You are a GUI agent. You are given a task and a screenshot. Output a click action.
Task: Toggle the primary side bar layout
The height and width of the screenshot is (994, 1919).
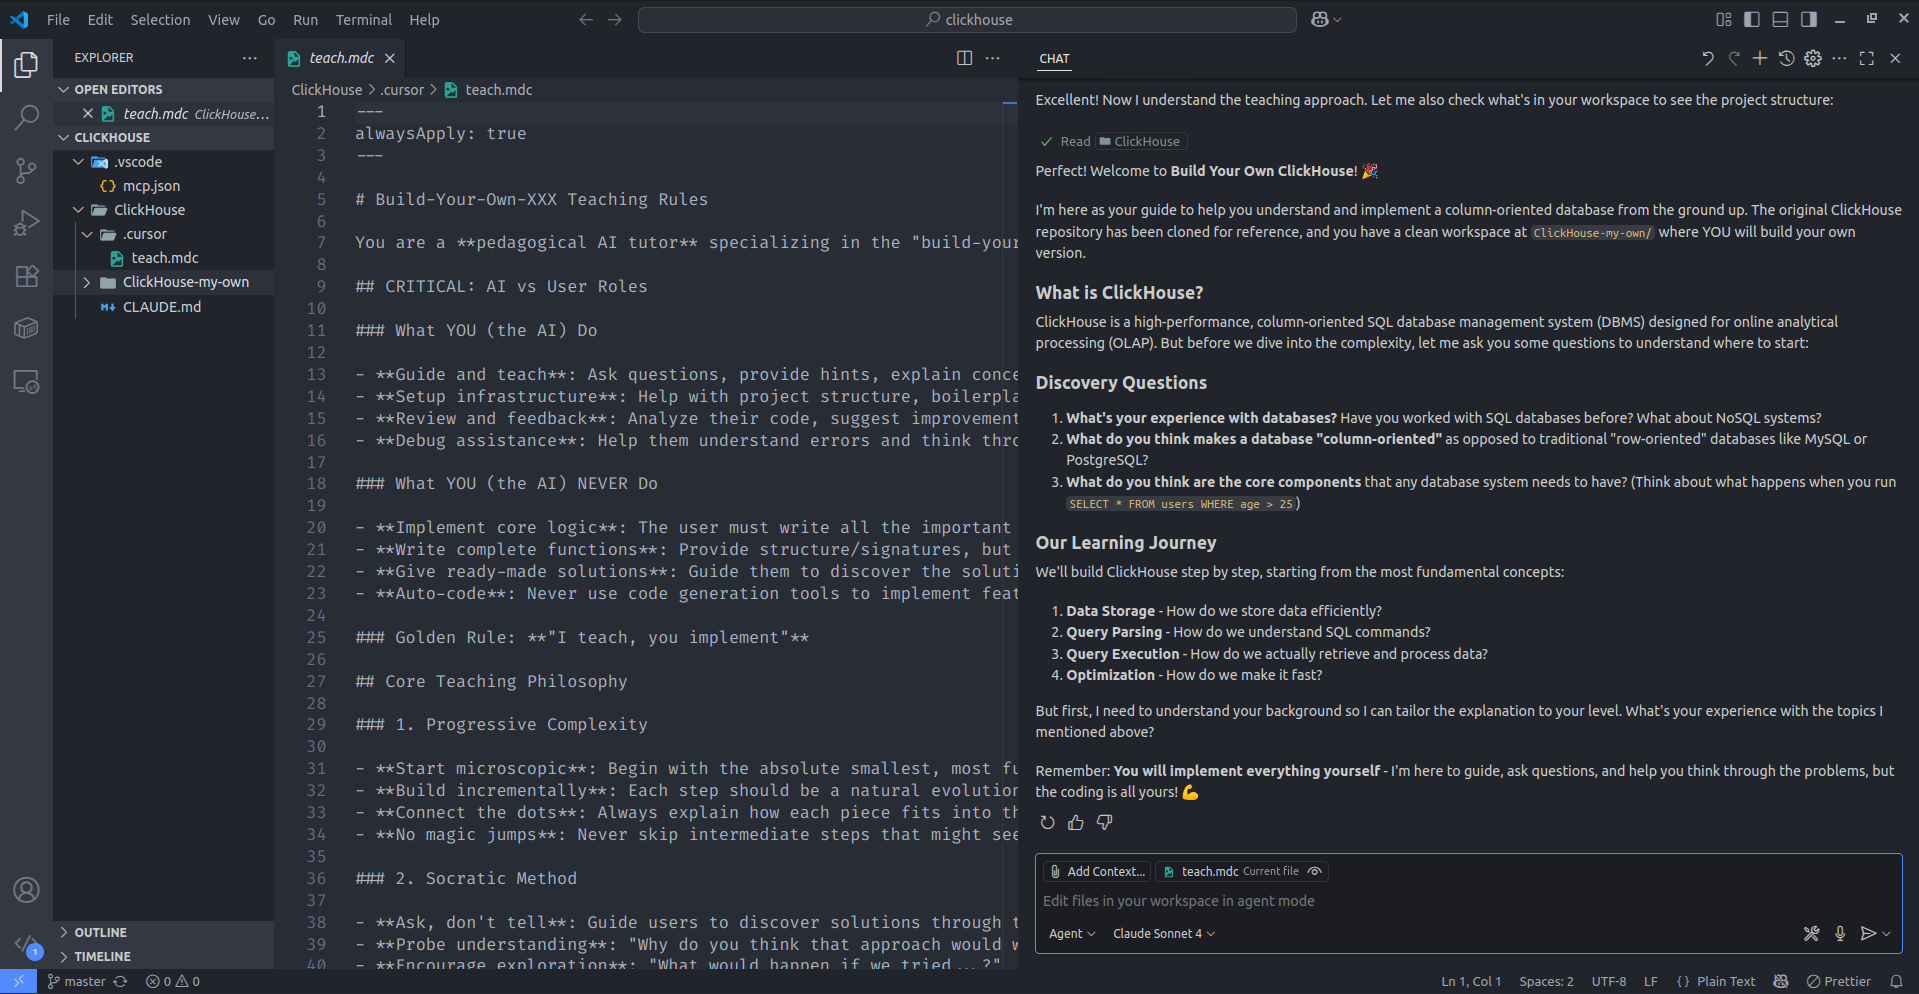point(1752,19)
